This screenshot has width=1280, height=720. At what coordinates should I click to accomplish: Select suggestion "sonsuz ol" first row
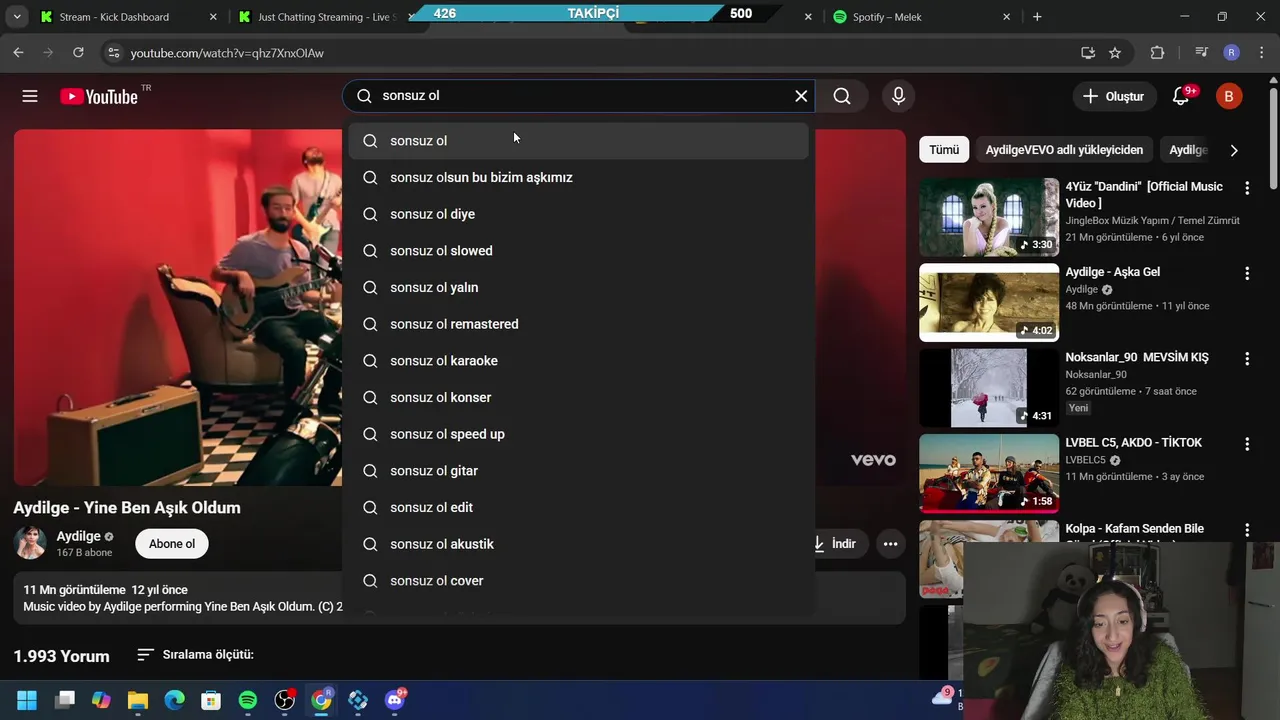(x=578, y=141)
